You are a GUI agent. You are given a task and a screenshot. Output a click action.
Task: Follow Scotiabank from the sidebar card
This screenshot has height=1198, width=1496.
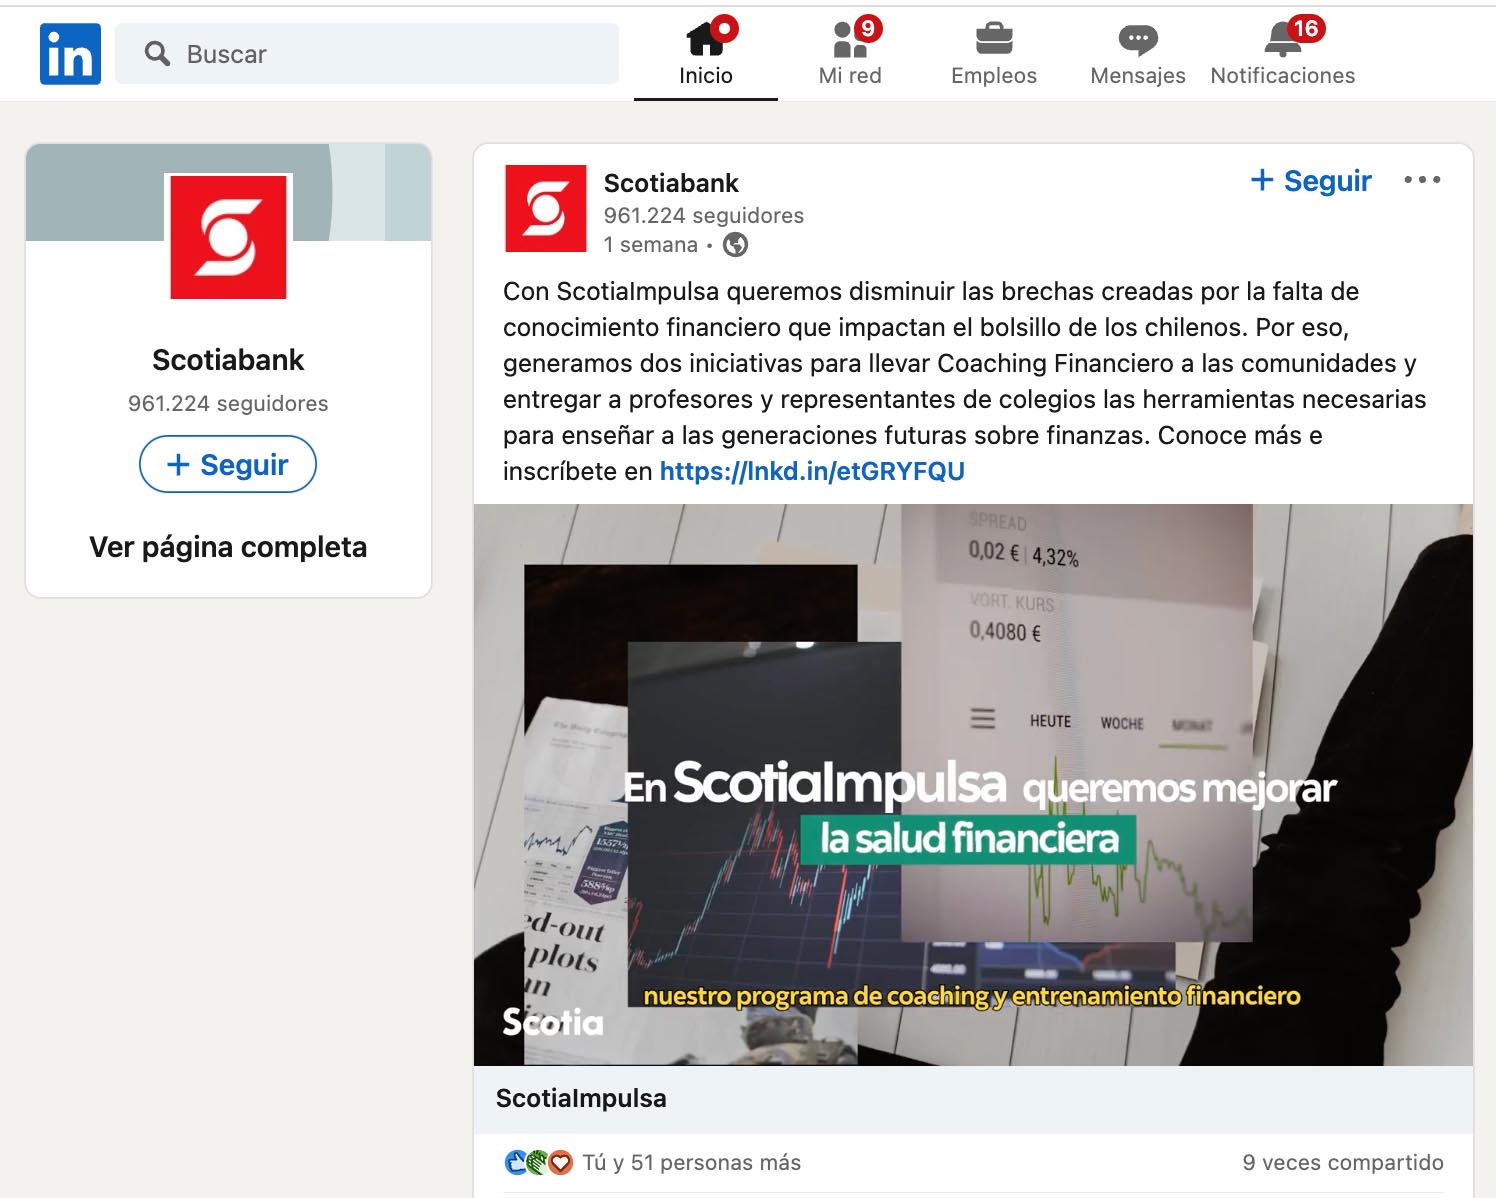coord(228,464)
